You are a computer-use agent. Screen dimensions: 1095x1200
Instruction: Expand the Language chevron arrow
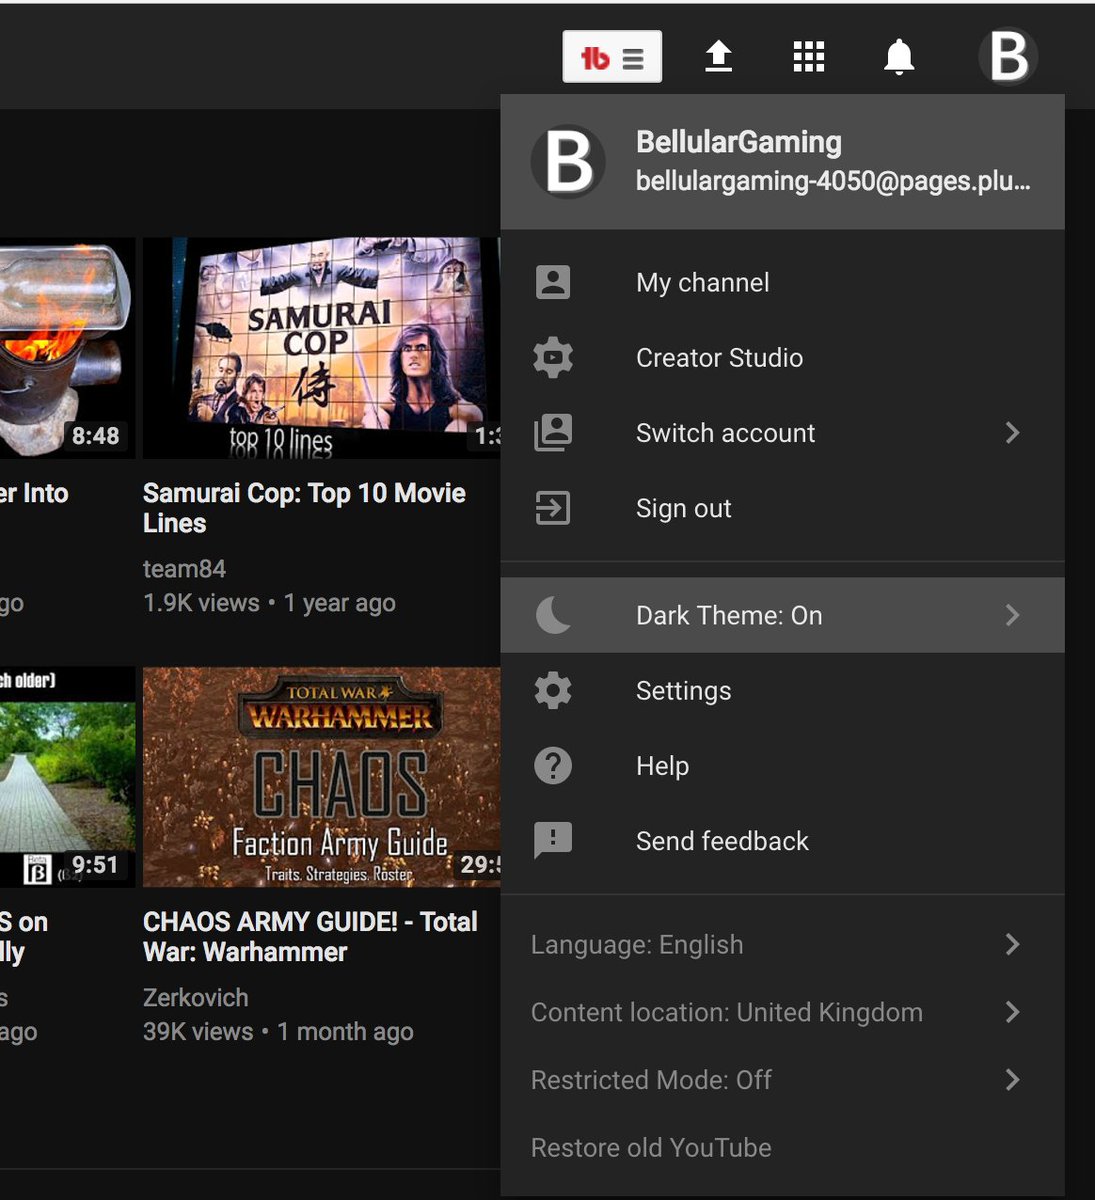click(1012, 944)
